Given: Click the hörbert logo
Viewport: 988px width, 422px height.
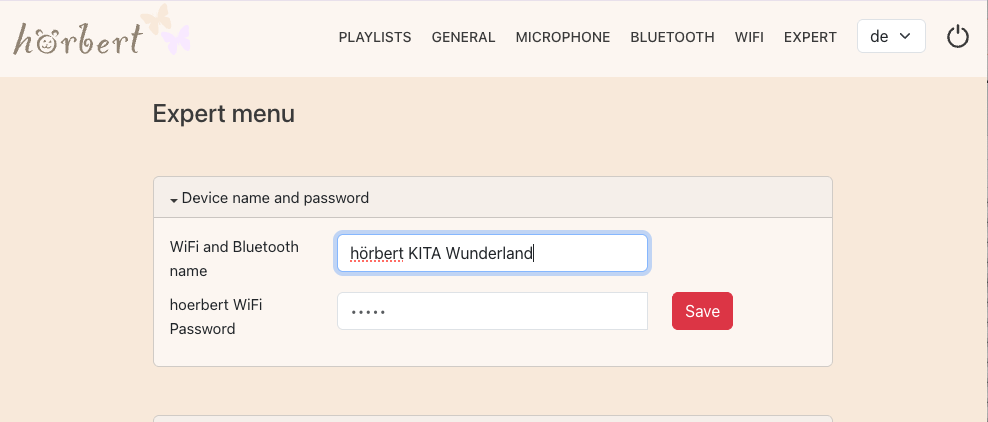Looking at the screenshot, I should click(x=78, y=38).
